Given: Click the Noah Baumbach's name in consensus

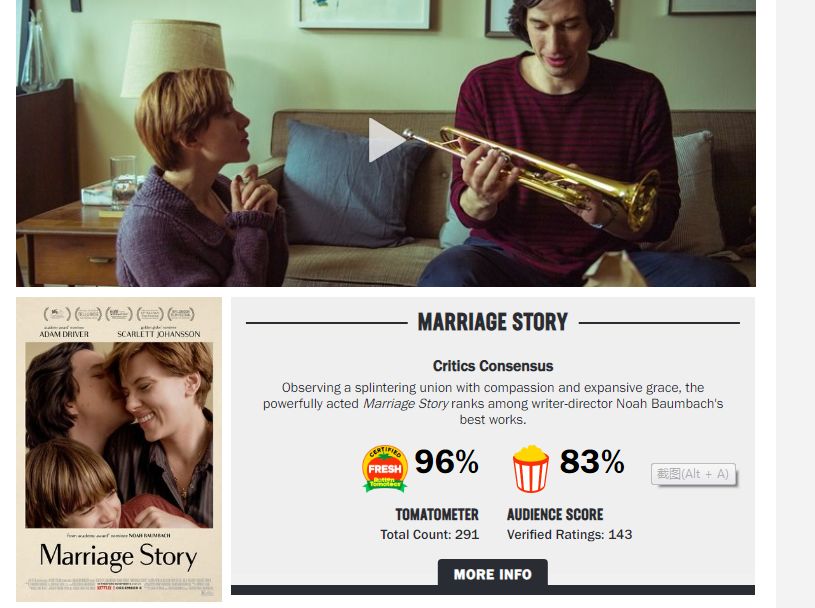Looking at the screenshot, I should click(x=669, y=404).
